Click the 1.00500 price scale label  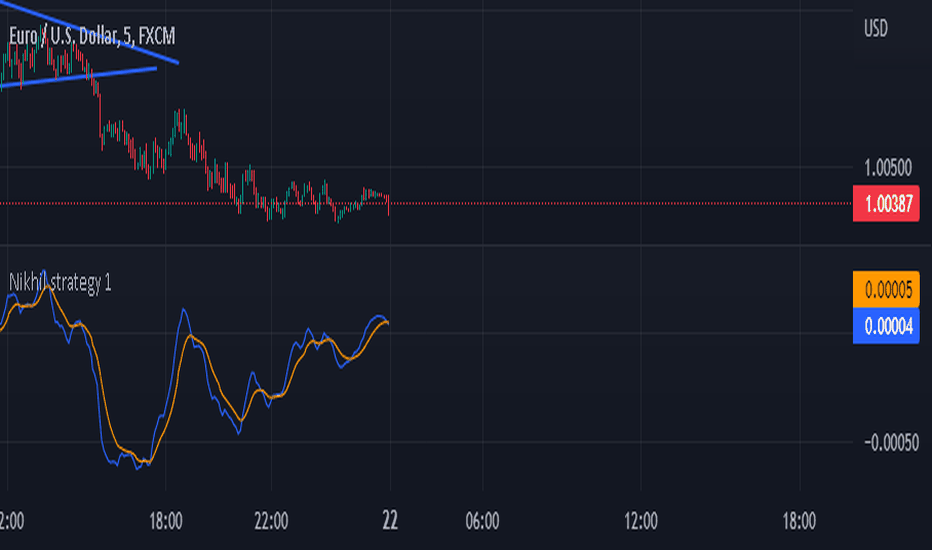pyautogui.click(x=887, y=168)
